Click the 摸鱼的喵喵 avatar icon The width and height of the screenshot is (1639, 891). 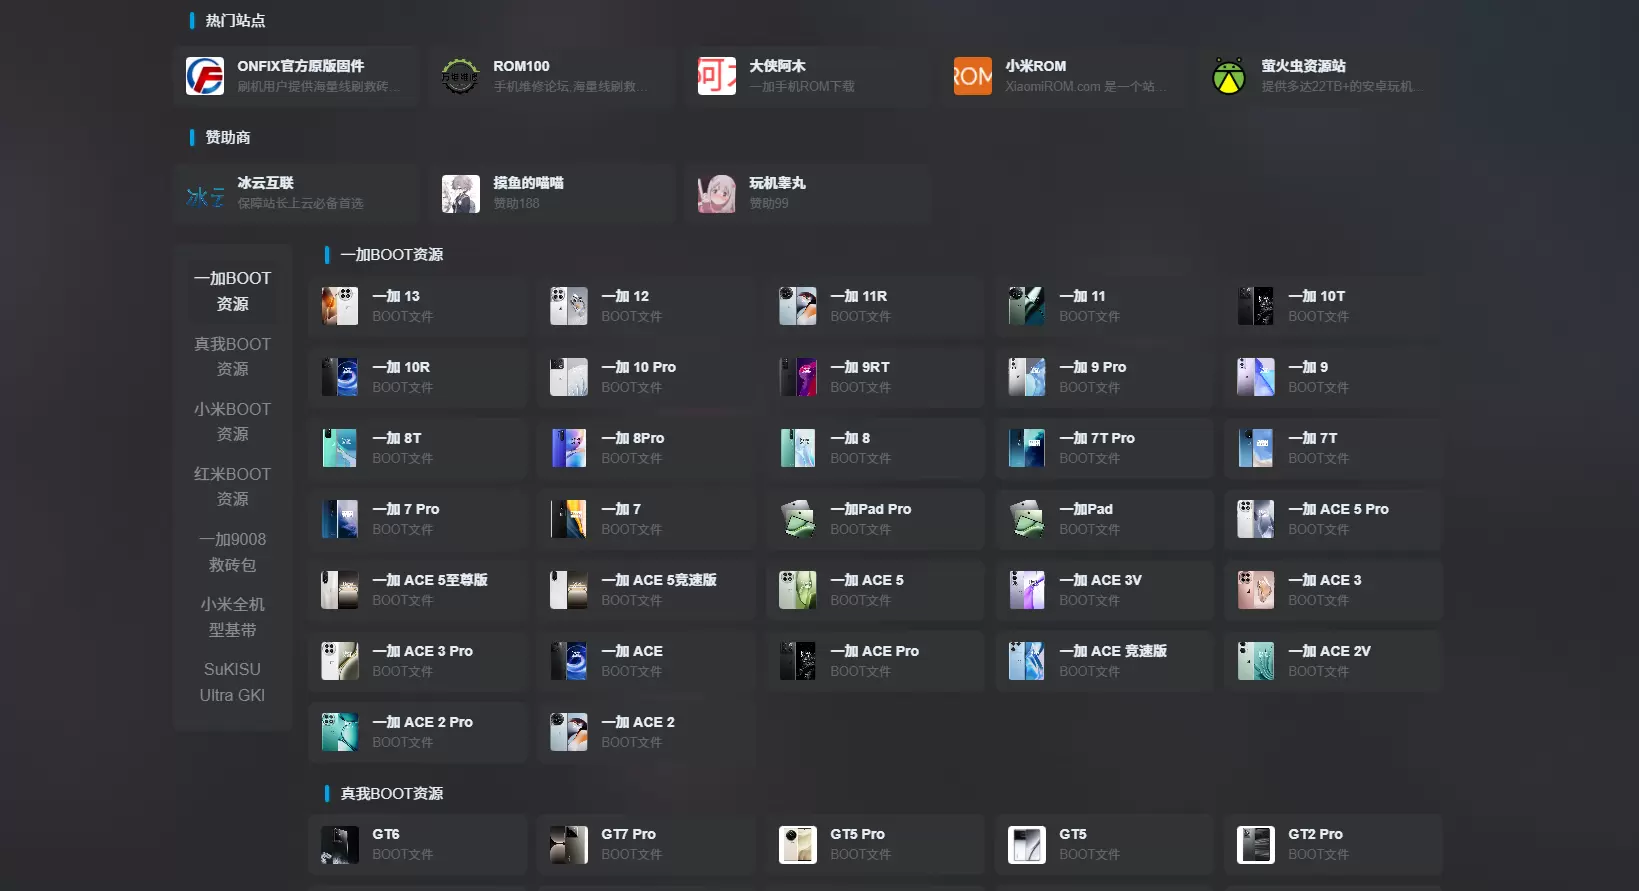pyautogui.click(x=460, y=193)
